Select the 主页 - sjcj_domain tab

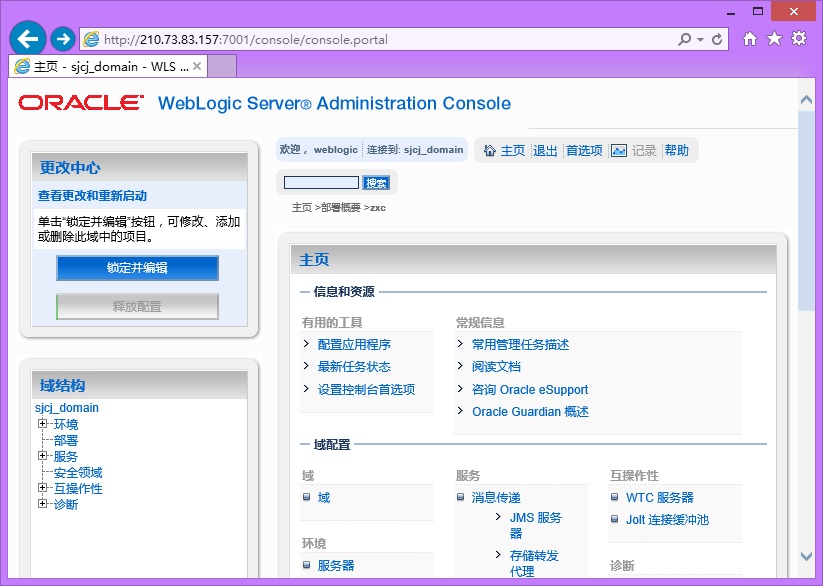108,67
